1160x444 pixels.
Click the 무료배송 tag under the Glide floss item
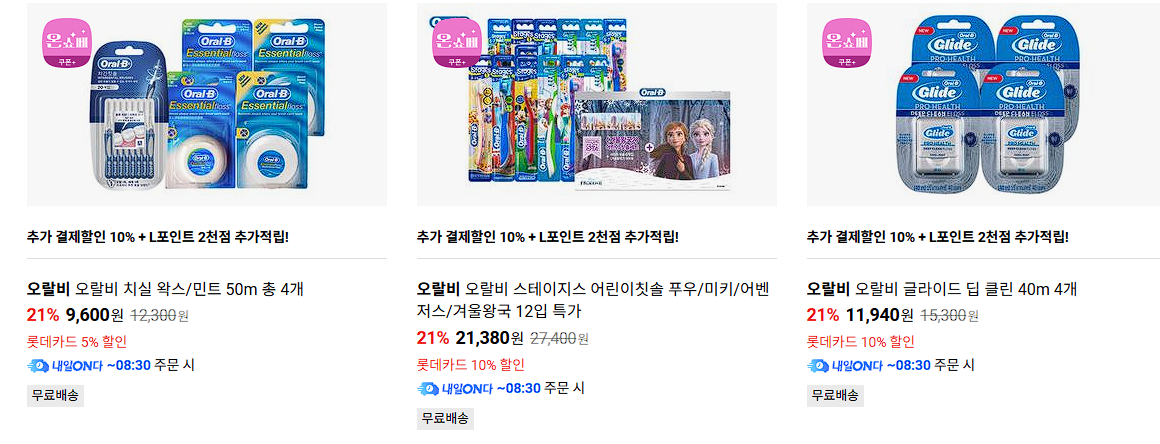(x=835, y=395)
